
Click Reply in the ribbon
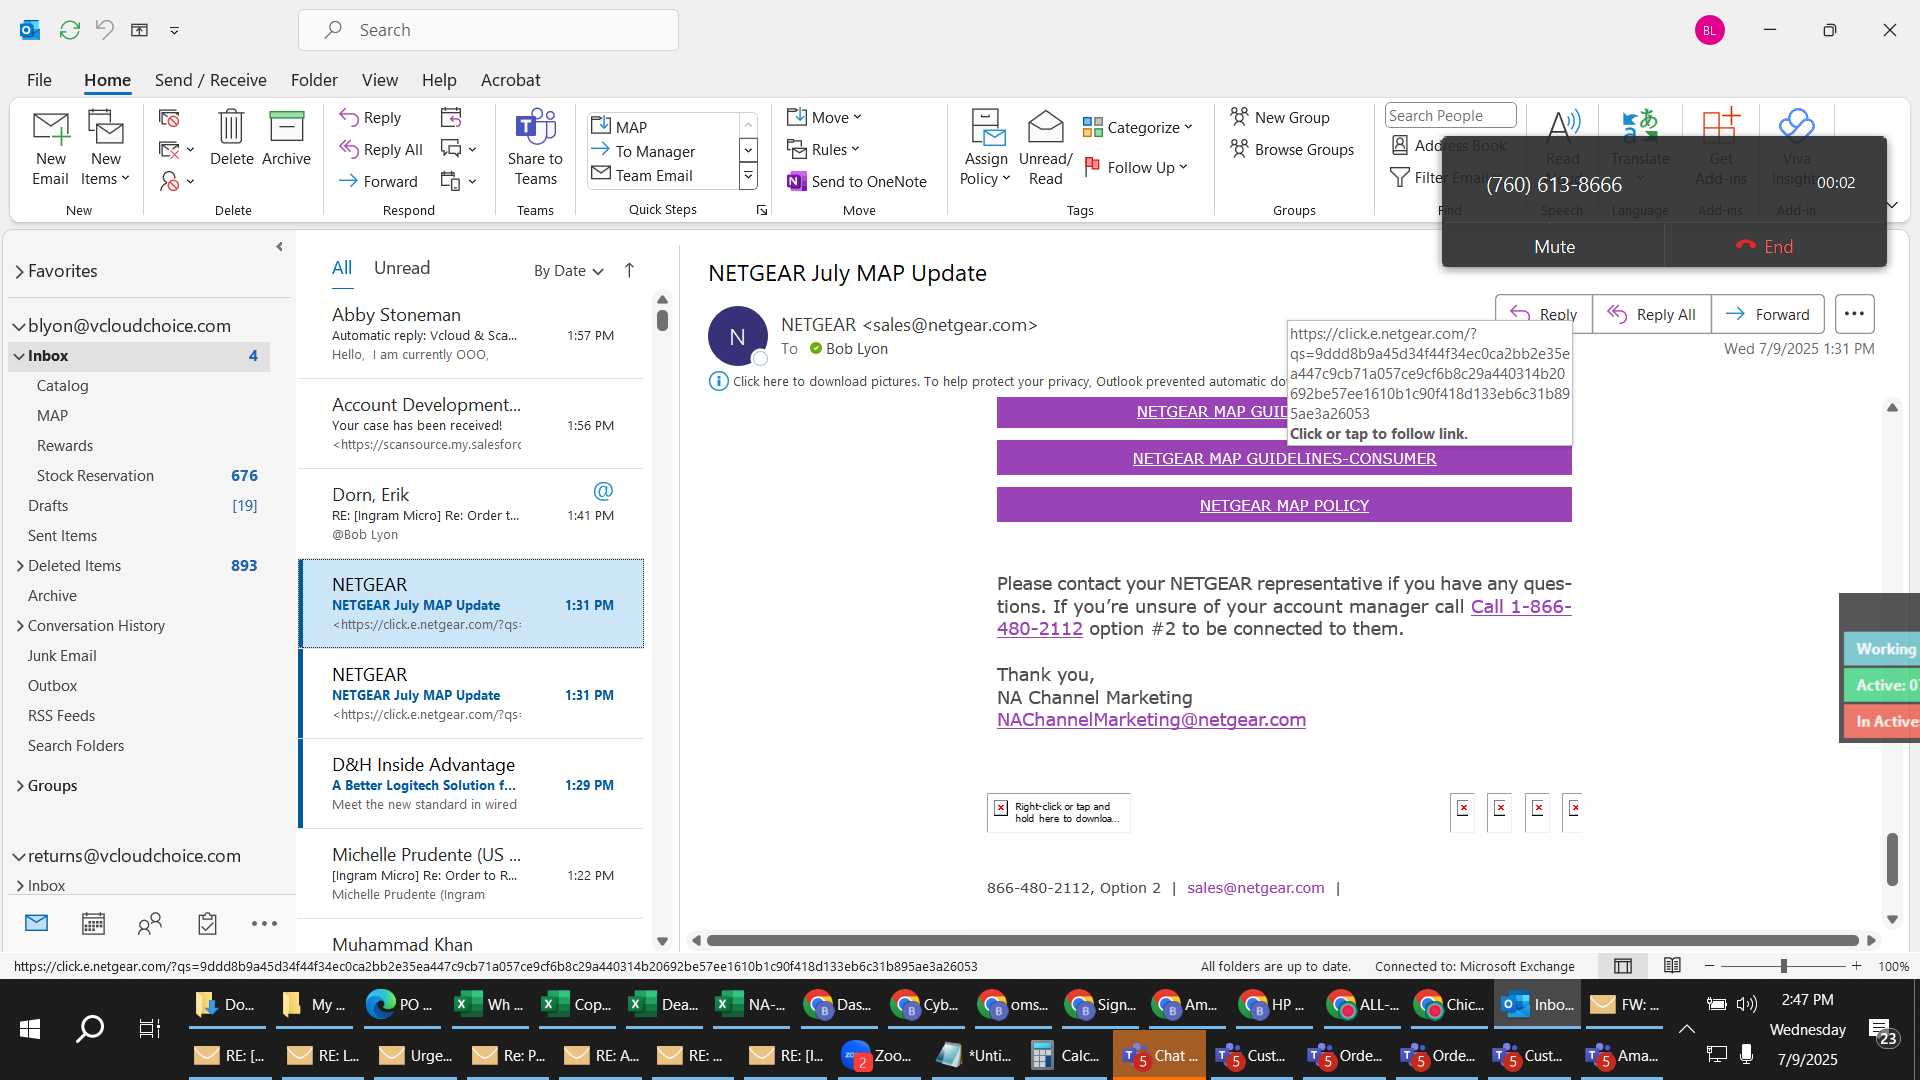pos(370,117)
